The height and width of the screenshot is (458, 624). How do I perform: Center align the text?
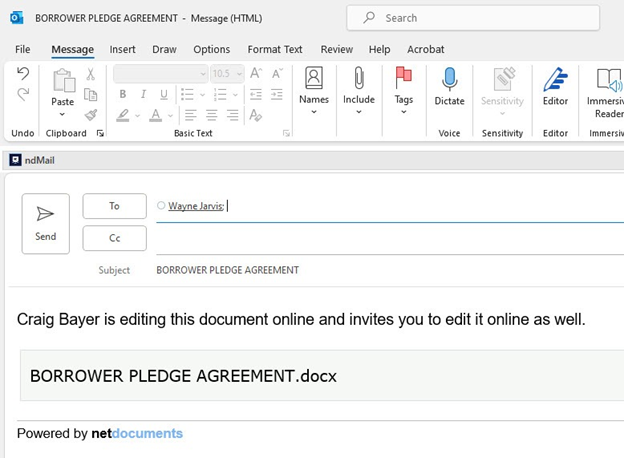pos(212,115)
